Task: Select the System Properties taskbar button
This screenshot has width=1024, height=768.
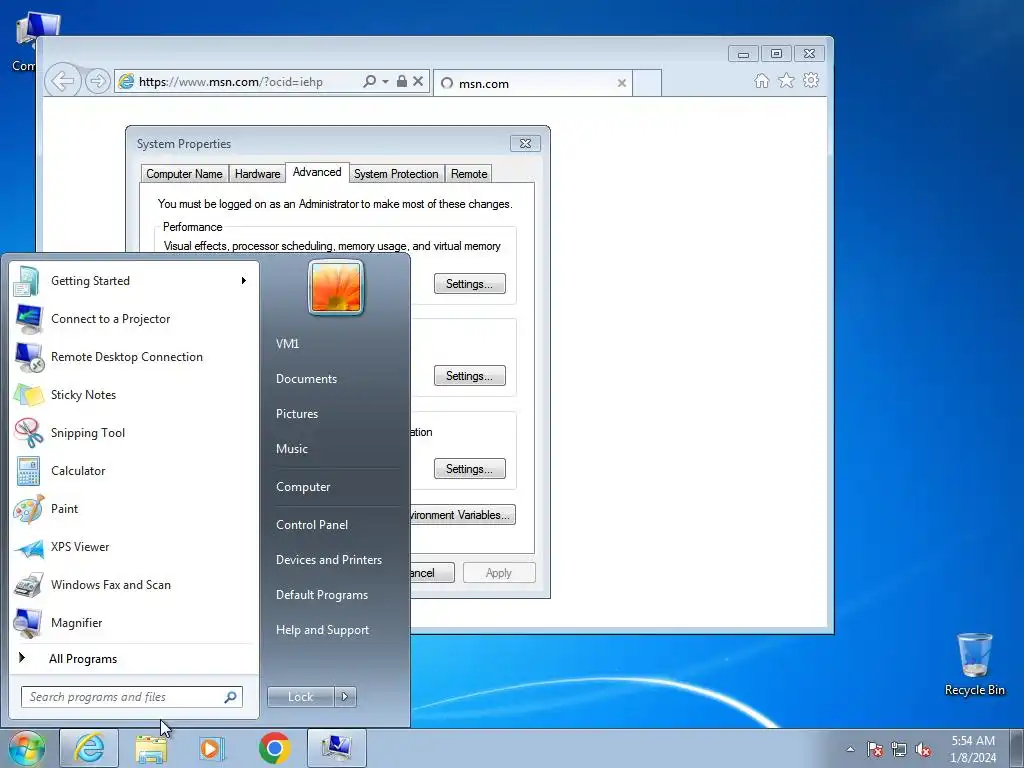Action: (336, 748)
